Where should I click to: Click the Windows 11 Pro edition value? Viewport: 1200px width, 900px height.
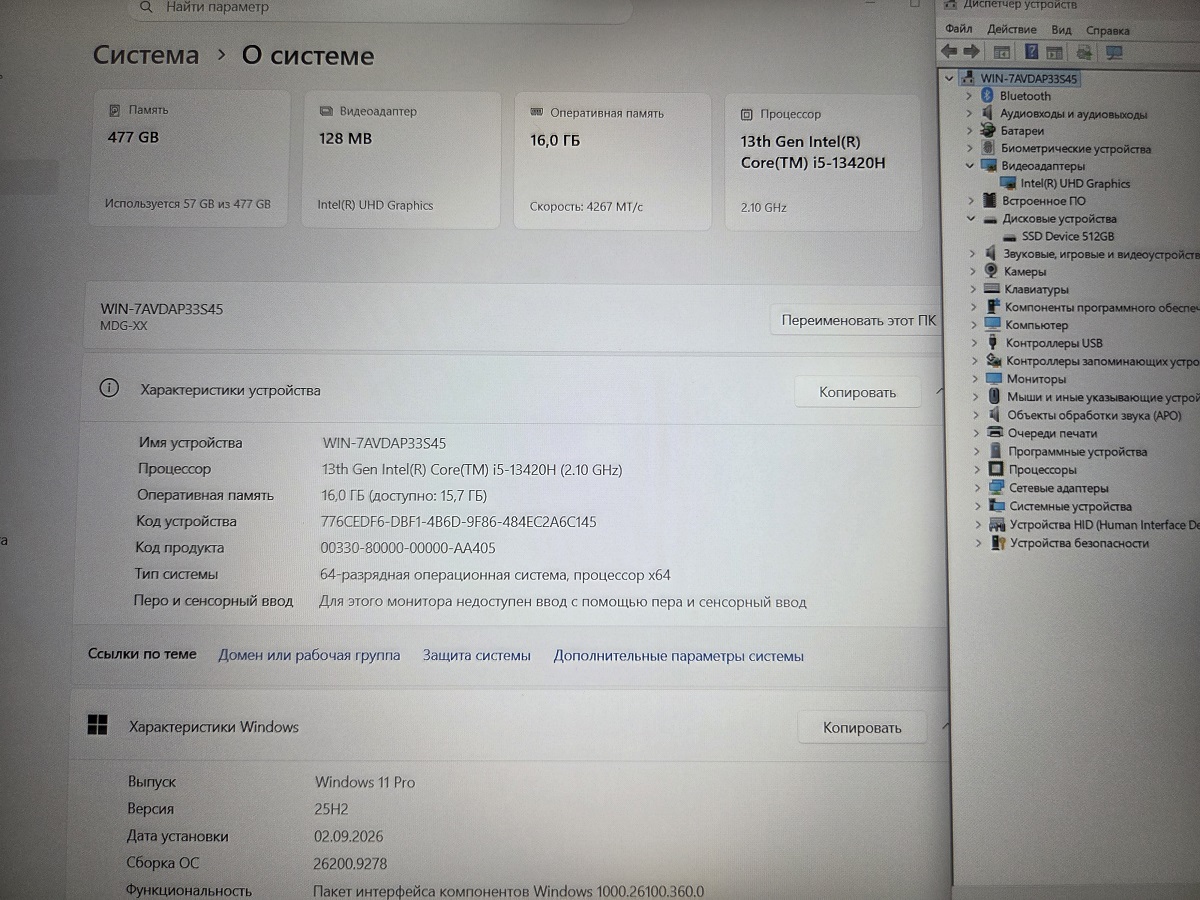365,782
